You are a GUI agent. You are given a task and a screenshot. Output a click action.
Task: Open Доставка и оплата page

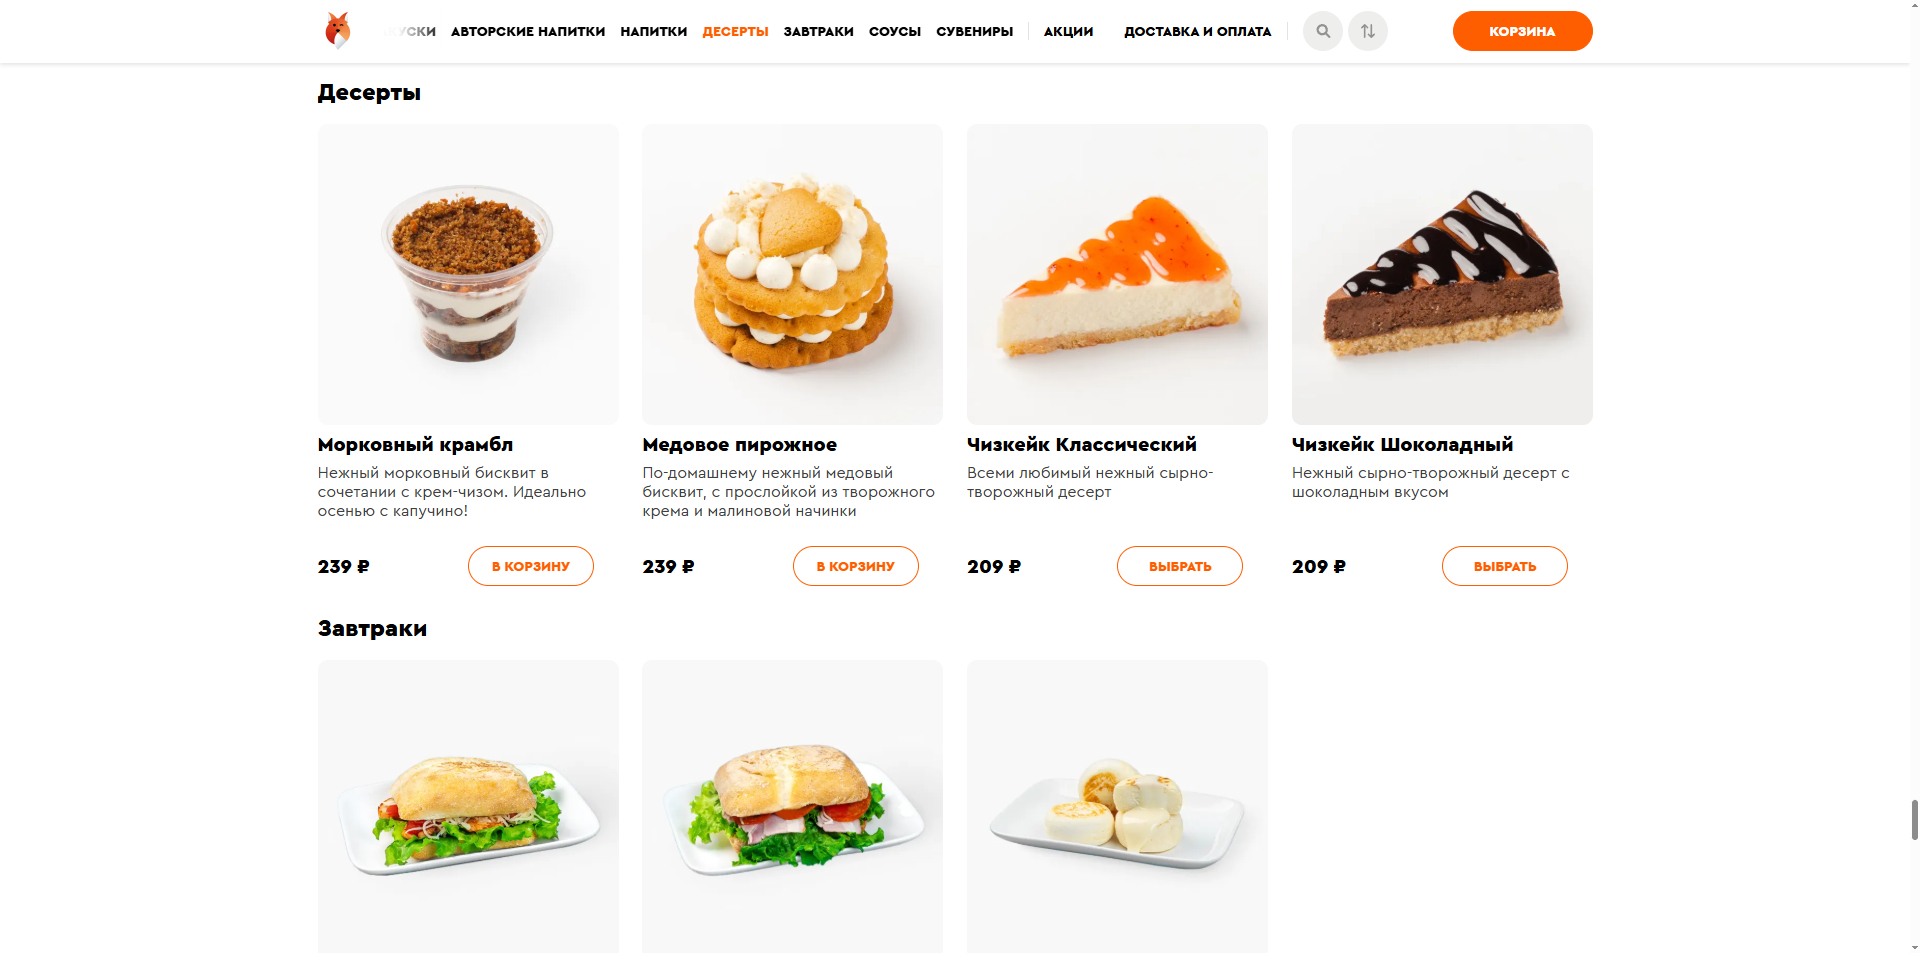pos(1197,31)
